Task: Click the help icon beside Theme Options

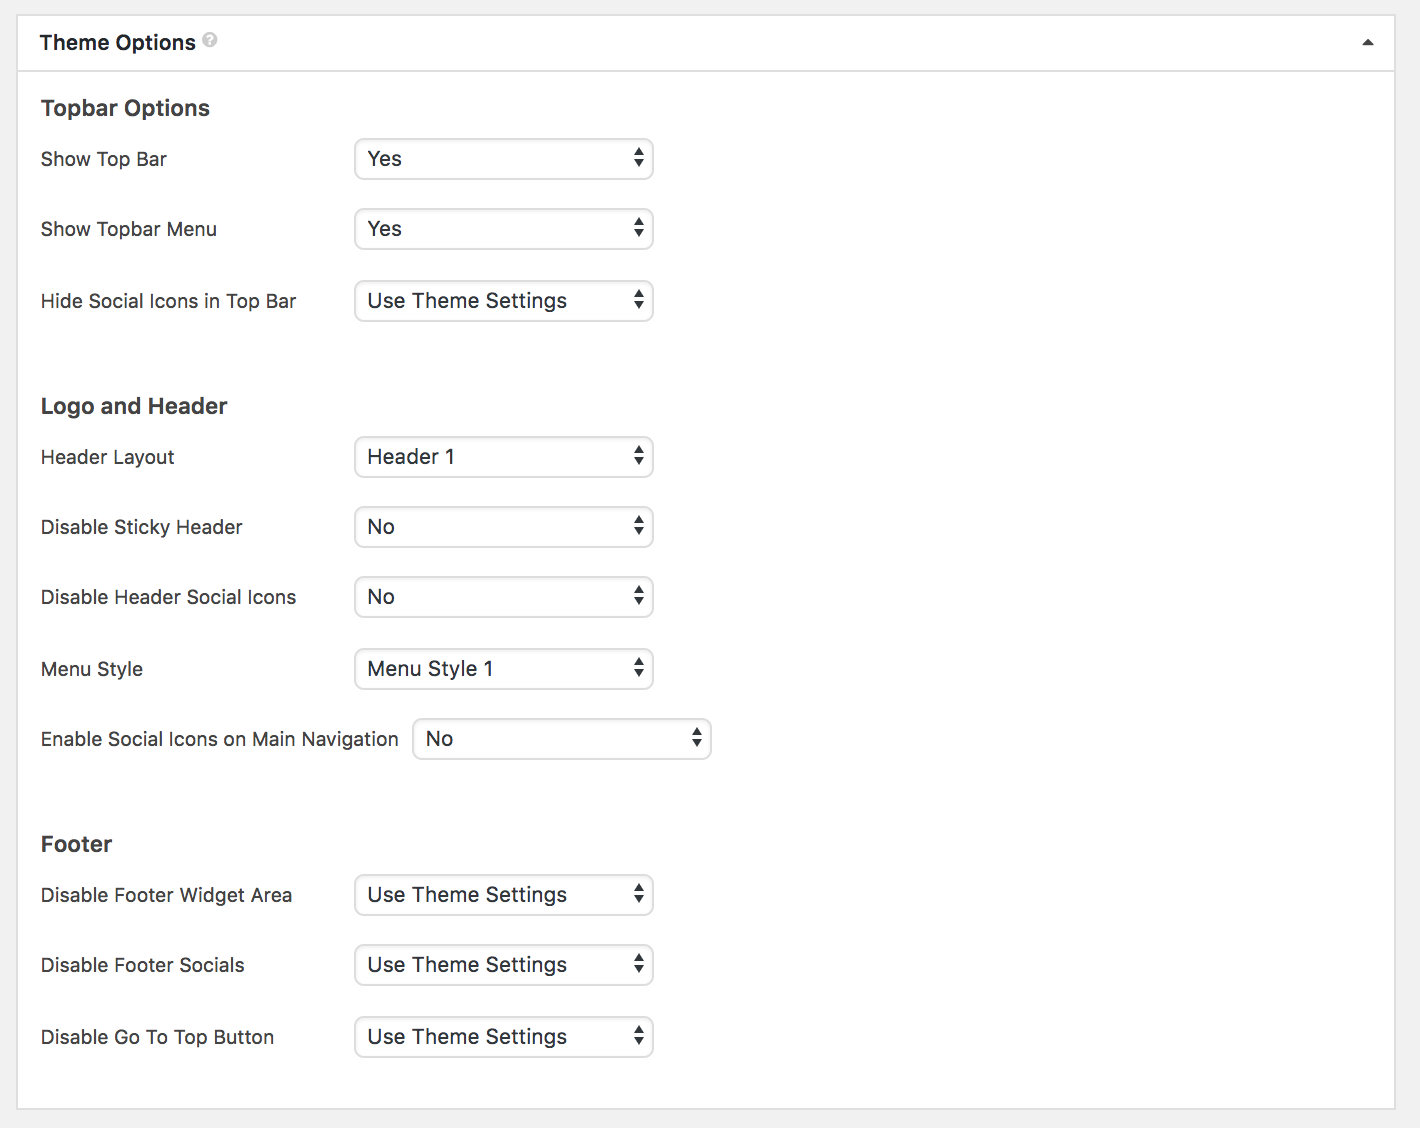Action: (210, 40)
